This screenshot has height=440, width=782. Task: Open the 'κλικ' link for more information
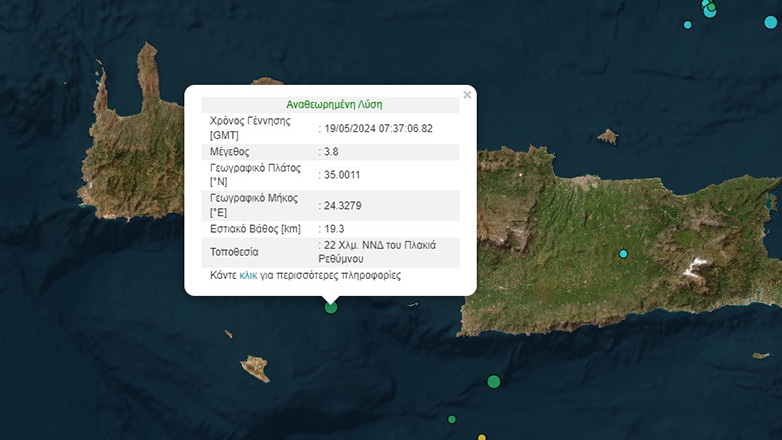248,275
